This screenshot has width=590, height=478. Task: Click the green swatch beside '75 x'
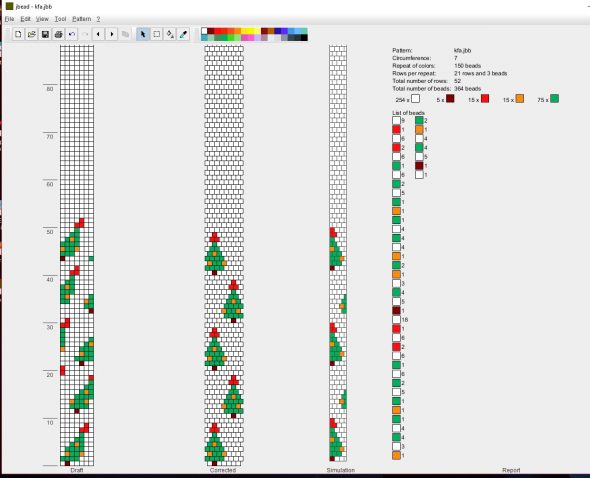pos(554,99)
